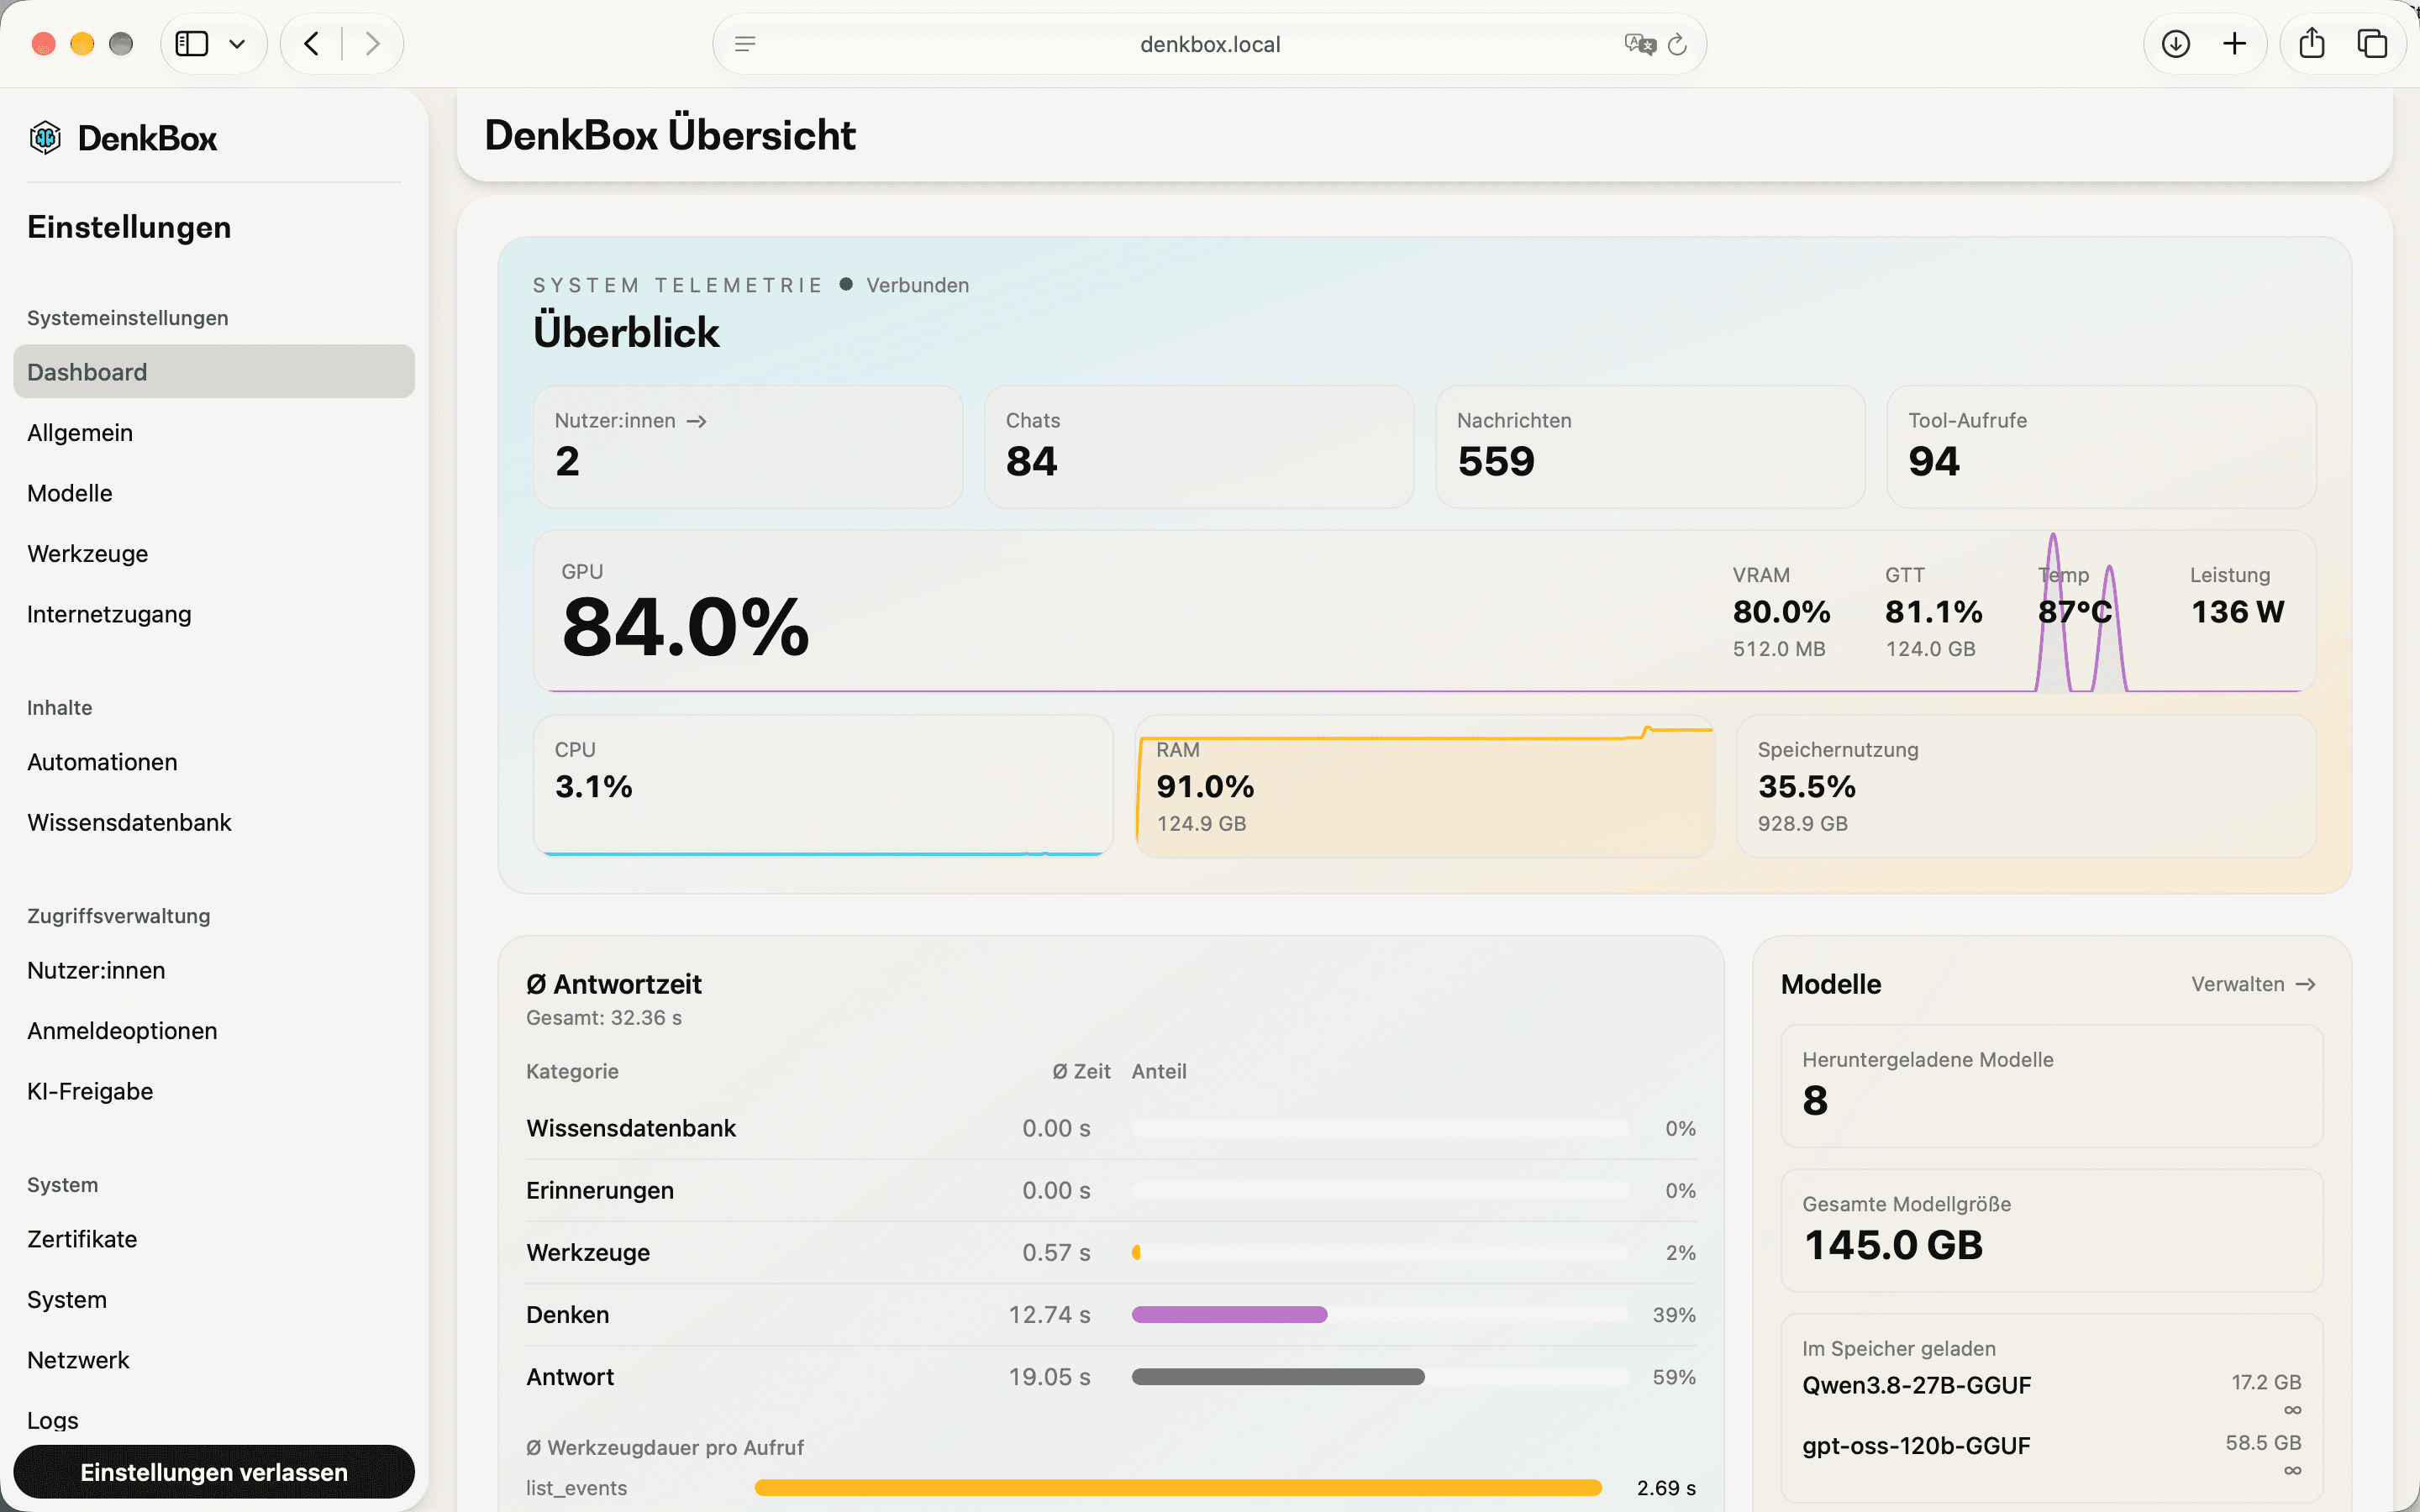Screen dimensions: 2420x1512
Task: Open the System sidebar entry under Zertifikate
Action: pyautogui.click(x=67, y=1300)
